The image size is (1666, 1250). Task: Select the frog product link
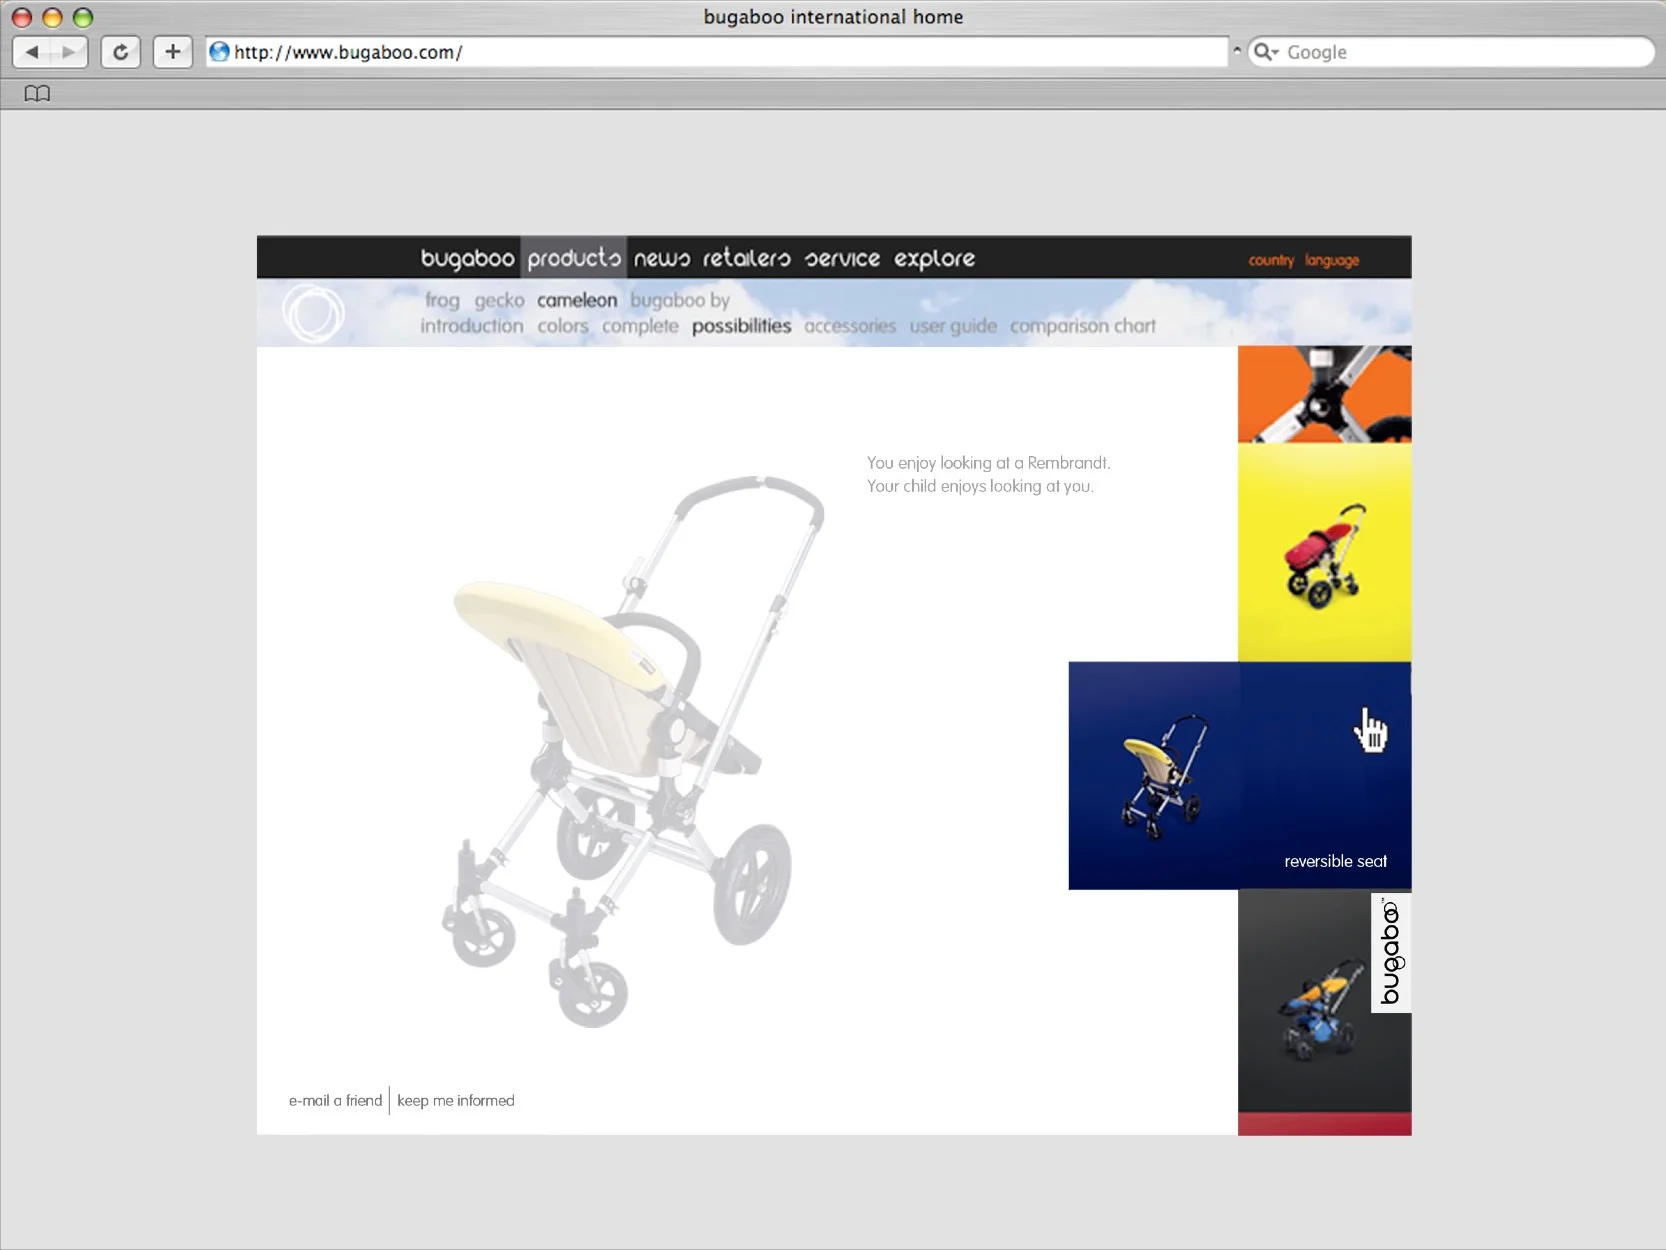[442, 300]
